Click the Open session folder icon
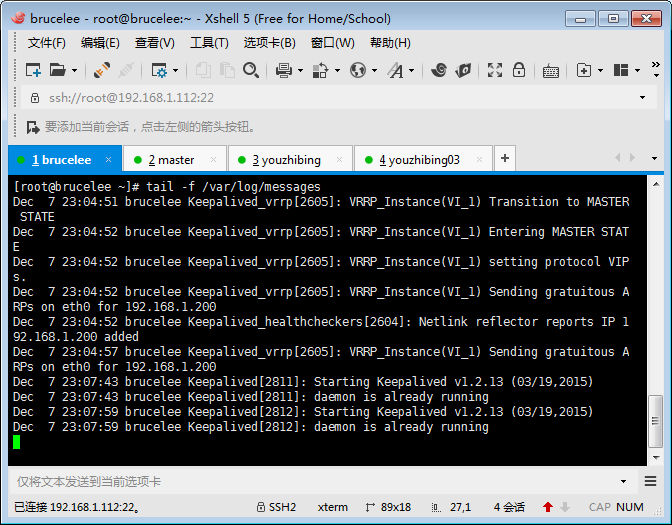The height and width of the screenshot is (525, 672). (57, 70)
